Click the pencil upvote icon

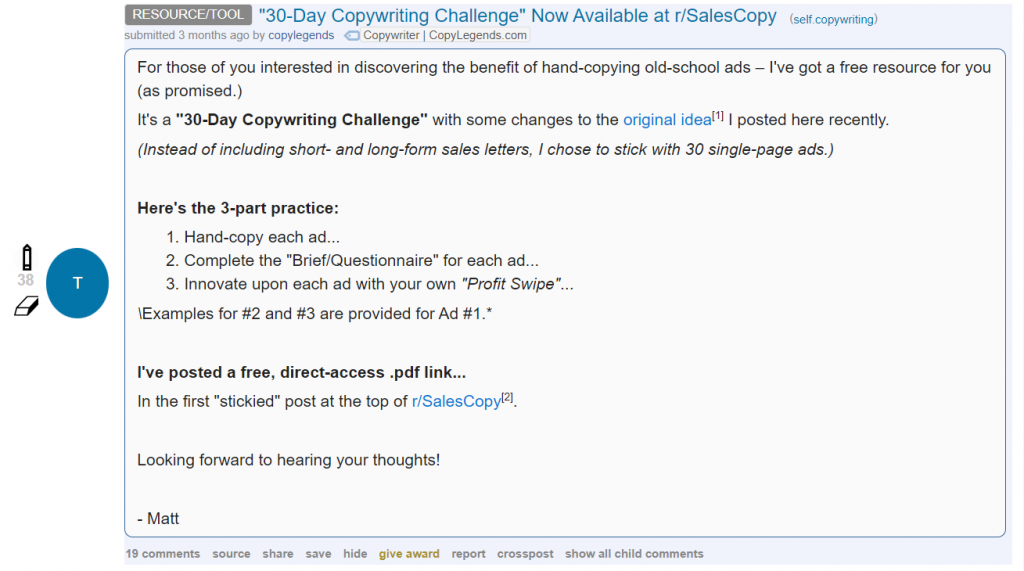[x=27, y=257]
